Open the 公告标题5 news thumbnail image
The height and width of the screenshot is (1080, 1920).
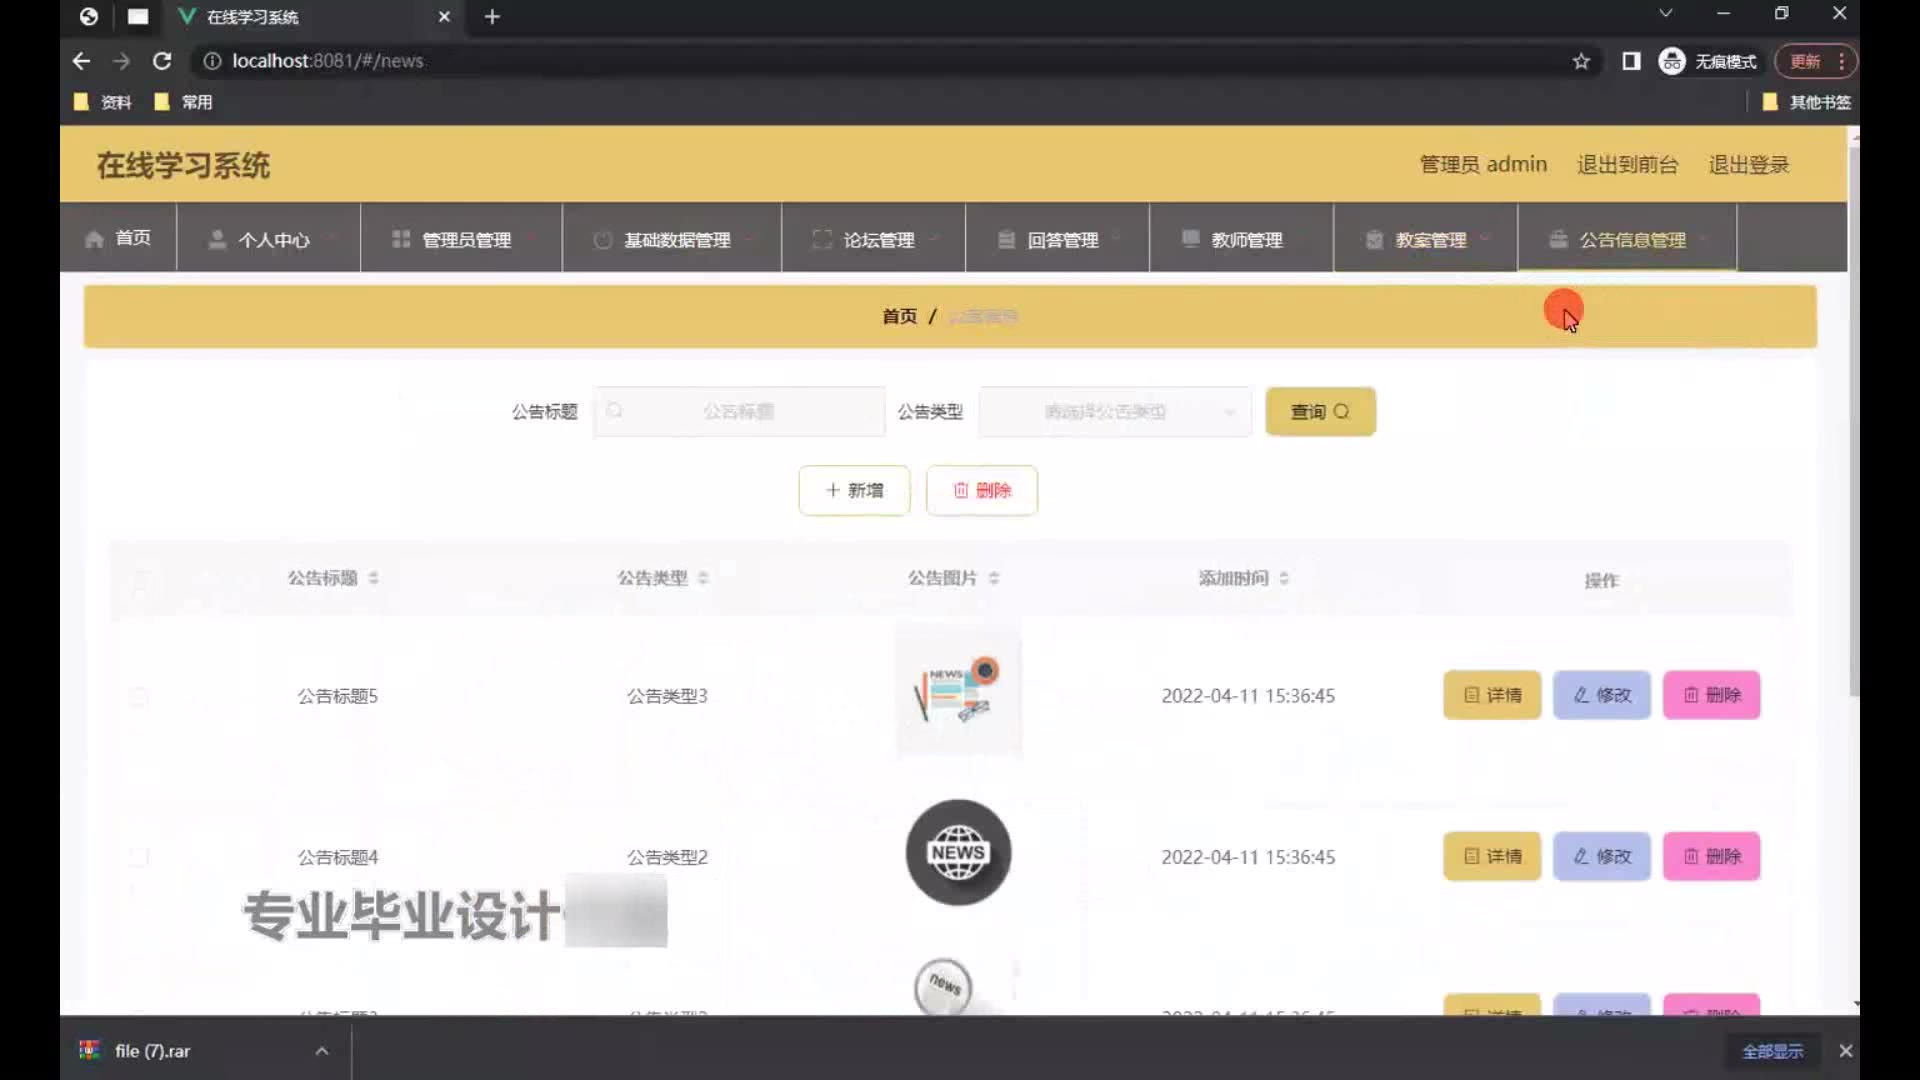[958, 693]
